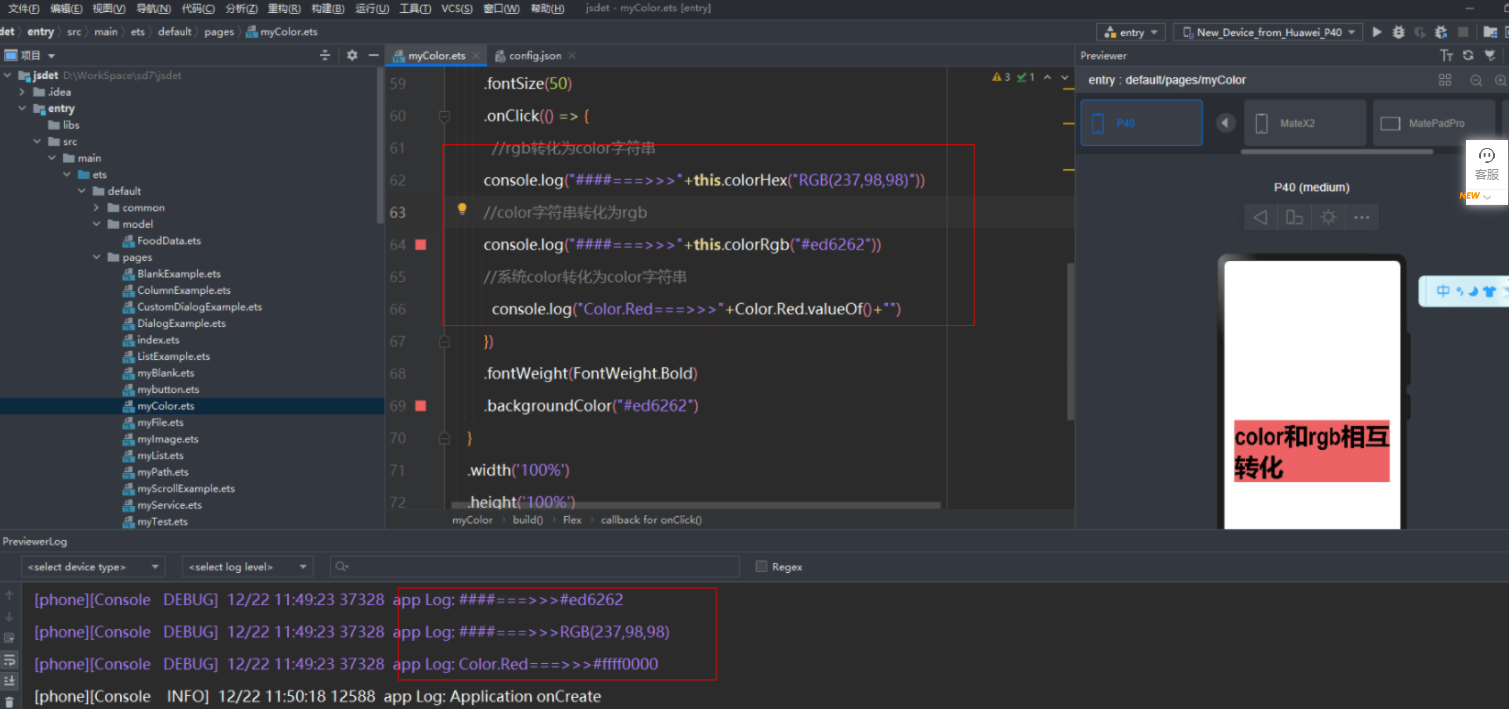Select the MatePadPro preview device
The height and width of the screenshot is (709, 1509).
1434,123
